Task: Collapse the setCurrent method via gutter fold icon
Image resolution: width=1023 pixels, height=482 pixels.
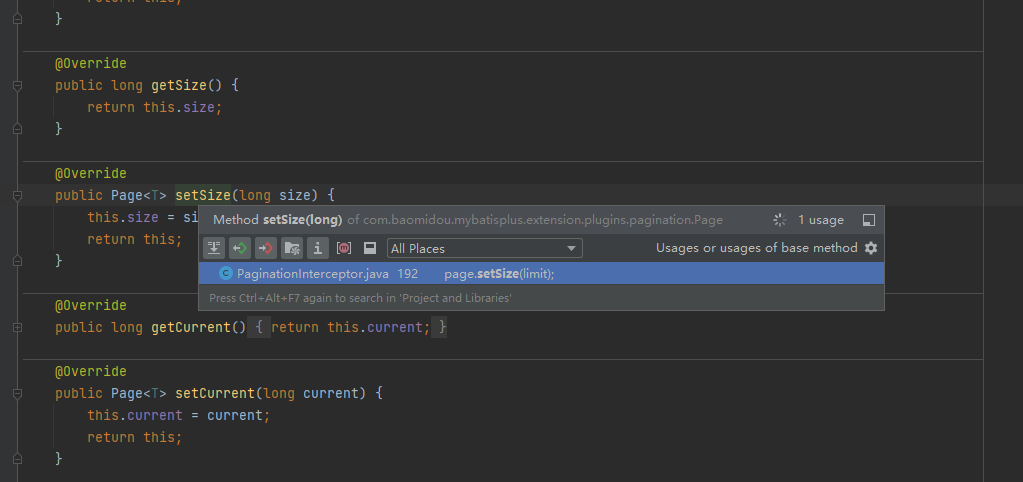Action: pyautogui.click(x=18, y=393)
